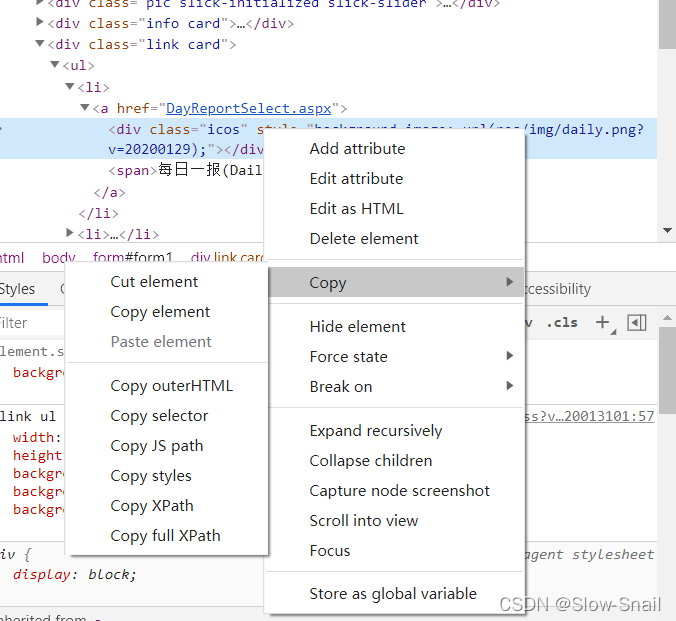
Task: Click the height property in link ul rule
Action: [x=38, y=455]
